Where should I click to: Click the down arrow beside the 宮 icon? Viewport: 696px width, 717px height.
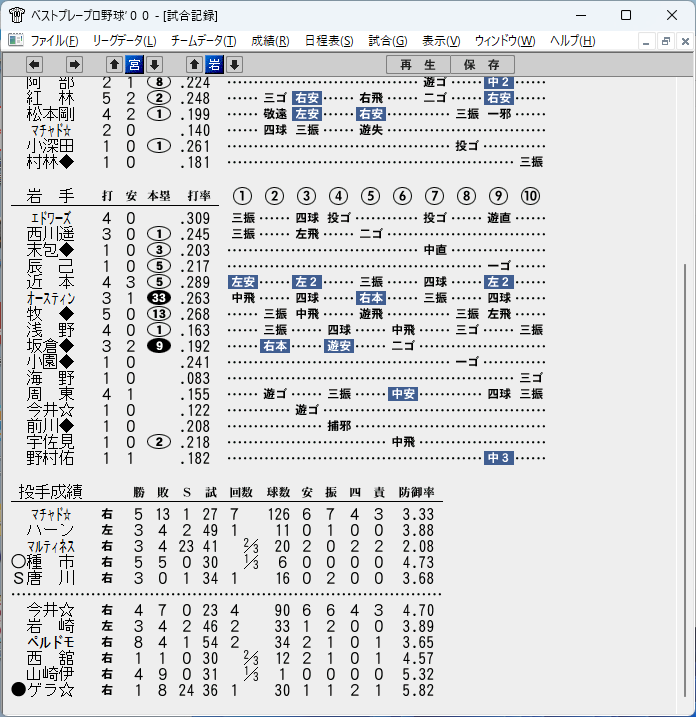(155, 64)
